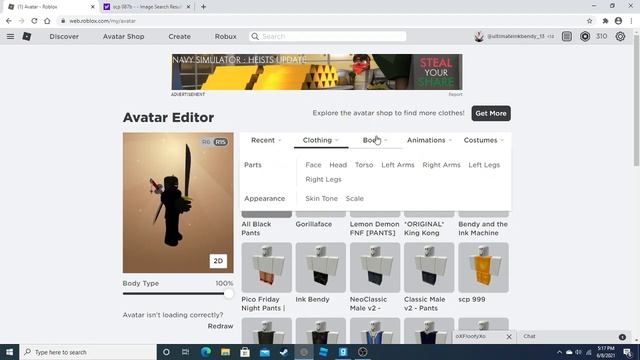Open the Robux balance icon
This screenshot has width=640, height=360.
click(x=585, y=36)
